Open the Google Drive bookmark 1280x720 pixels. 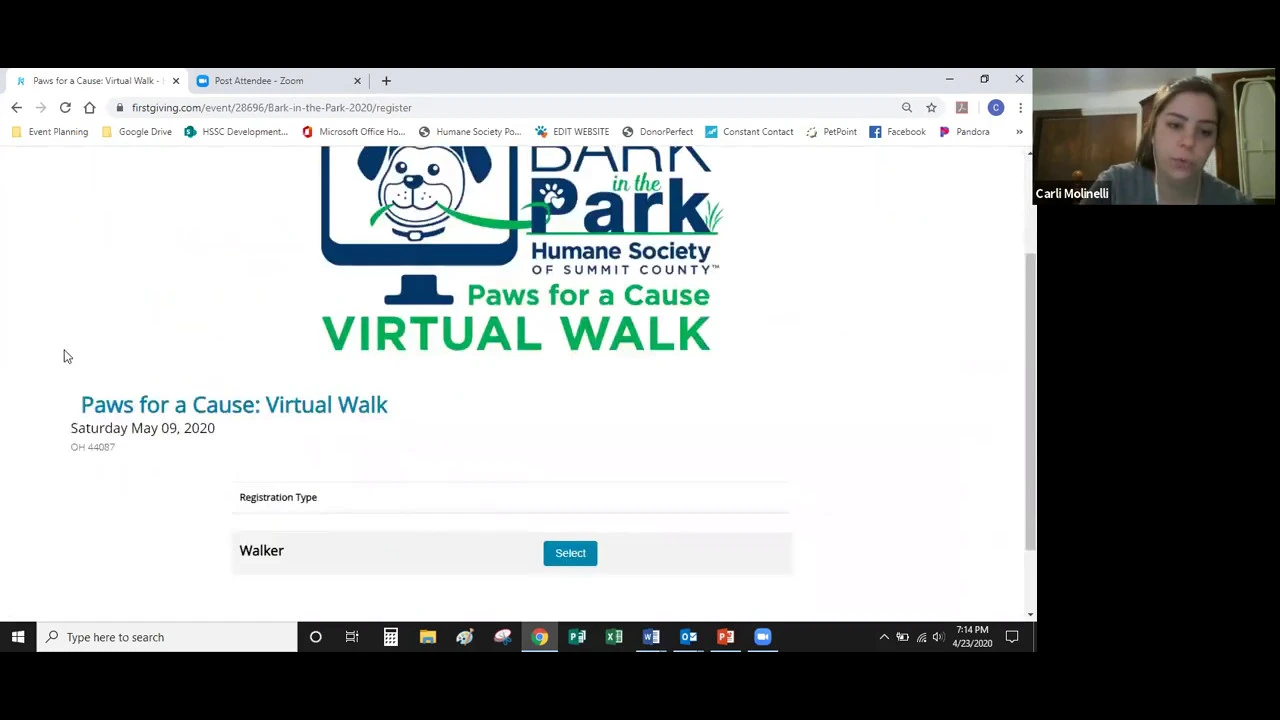tap(137, 131)
